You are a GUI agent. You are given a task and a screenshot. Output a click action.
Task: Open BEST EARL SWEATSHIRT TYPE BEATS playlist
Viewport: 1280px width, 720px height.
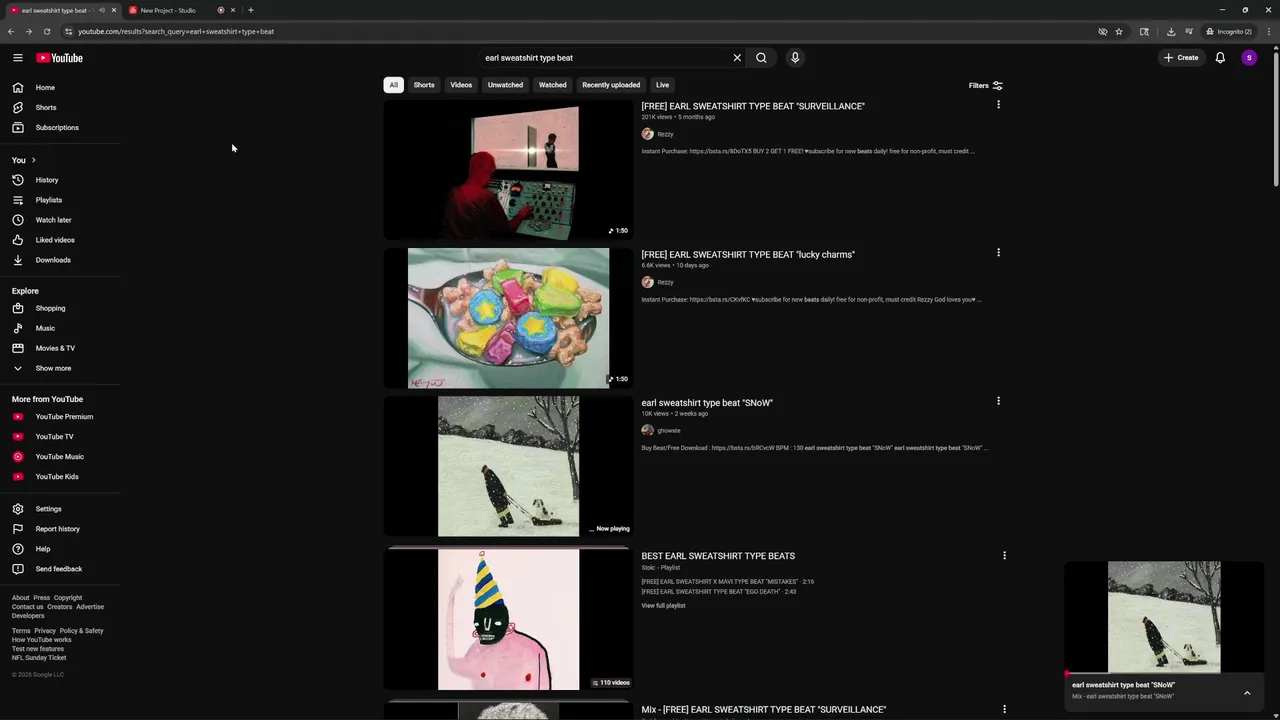coord(718,556)
